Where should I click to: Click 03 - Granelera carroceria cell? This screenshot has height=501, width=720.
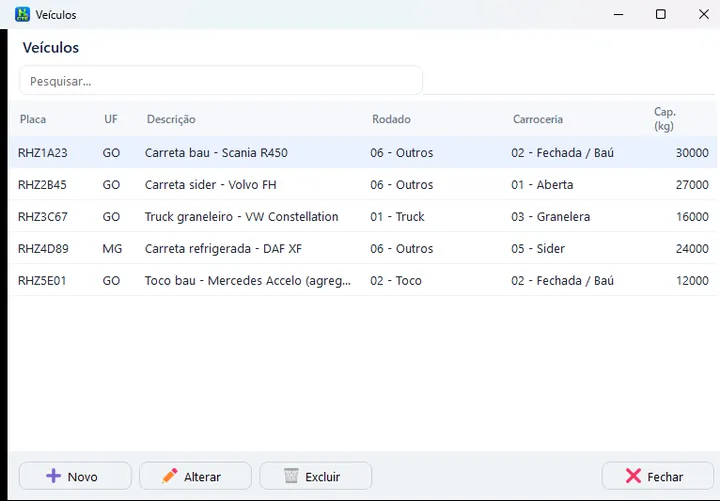tap(551, 217)
